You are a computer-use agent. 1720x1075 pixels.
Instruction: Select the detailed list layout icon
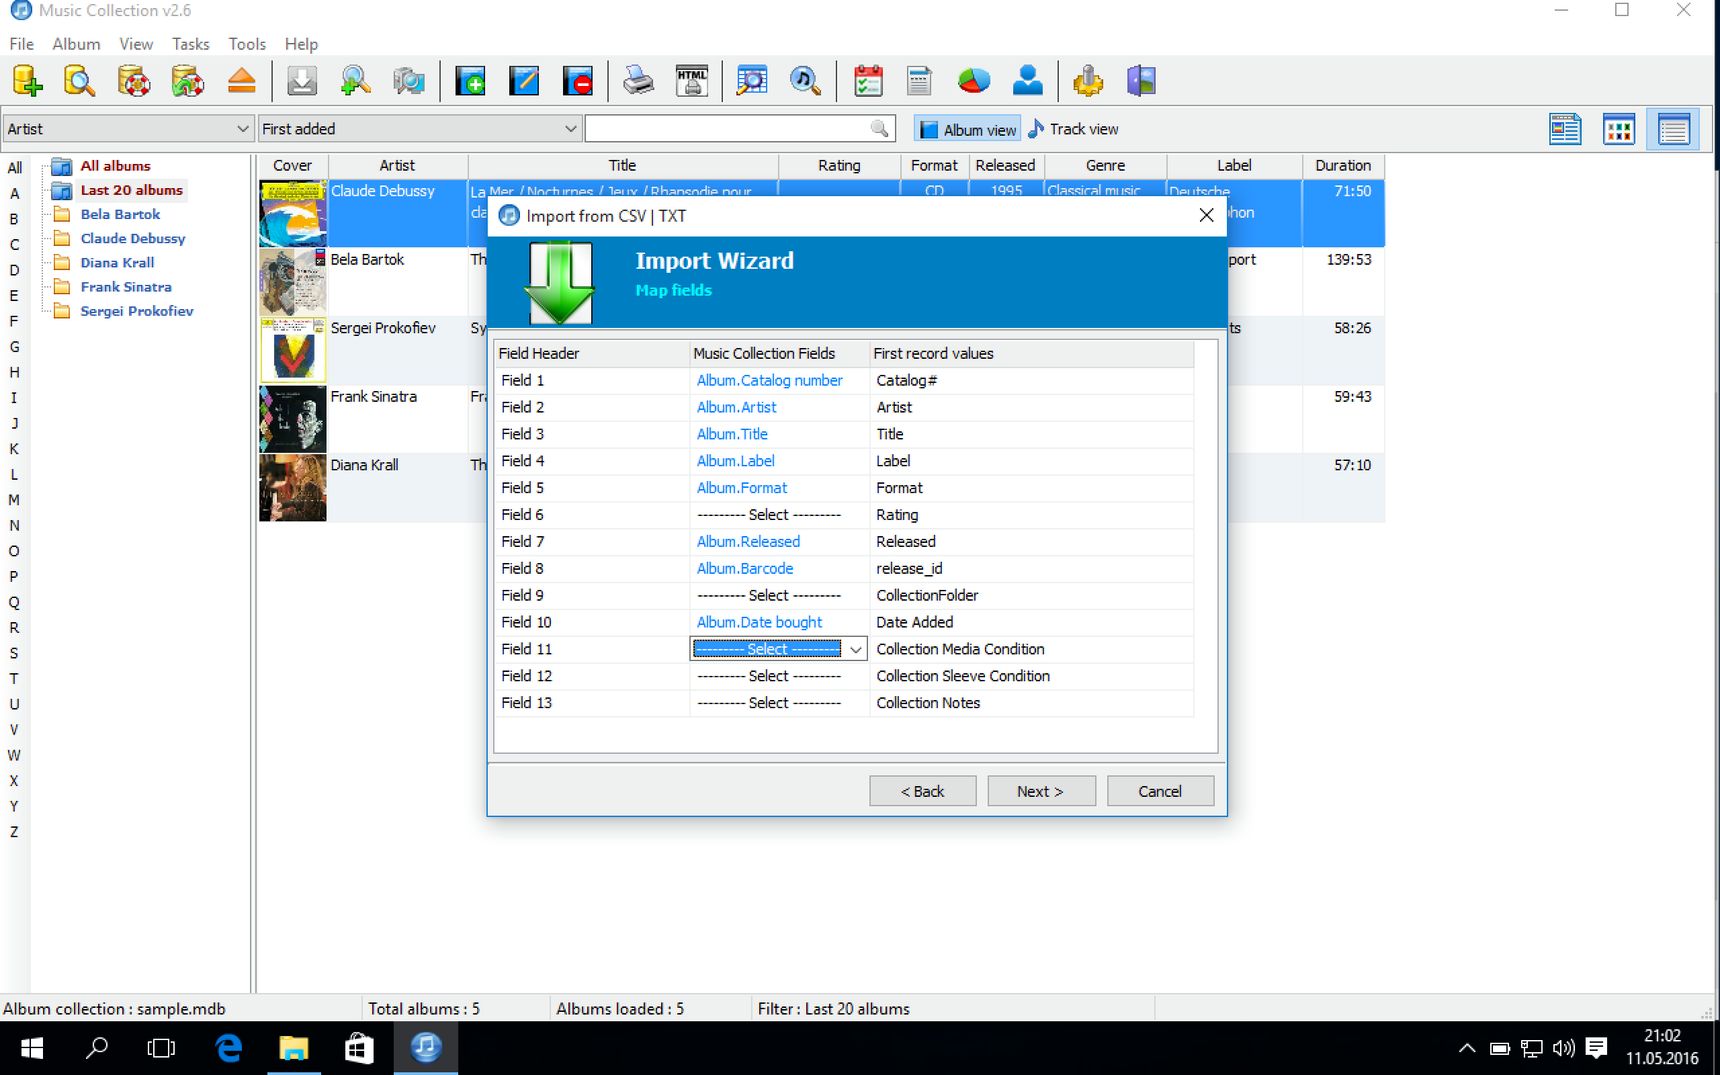1565,129
